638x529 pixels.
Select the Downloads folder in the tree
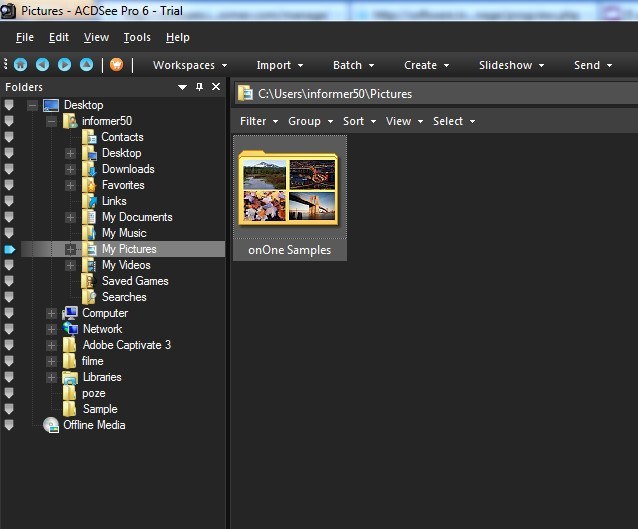pos(128,169)
